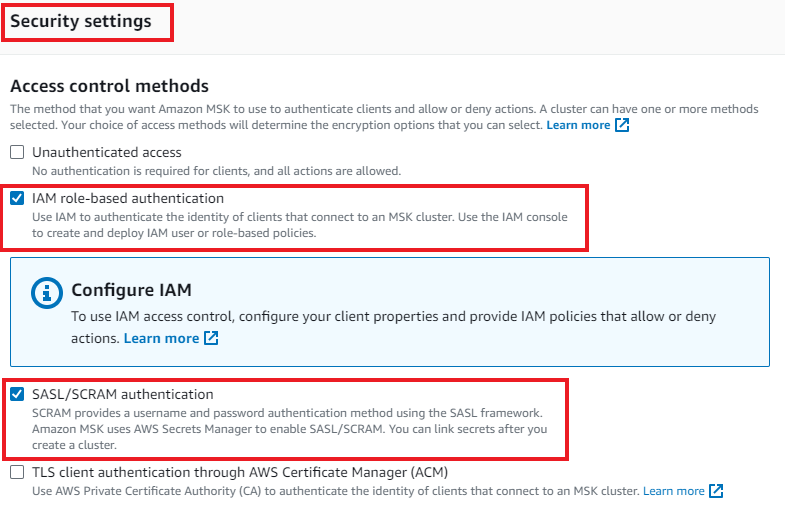Enable TLS client authentication through ACM checkbox
This screenshot has width=785, height=512.
(x=17, y=472)
